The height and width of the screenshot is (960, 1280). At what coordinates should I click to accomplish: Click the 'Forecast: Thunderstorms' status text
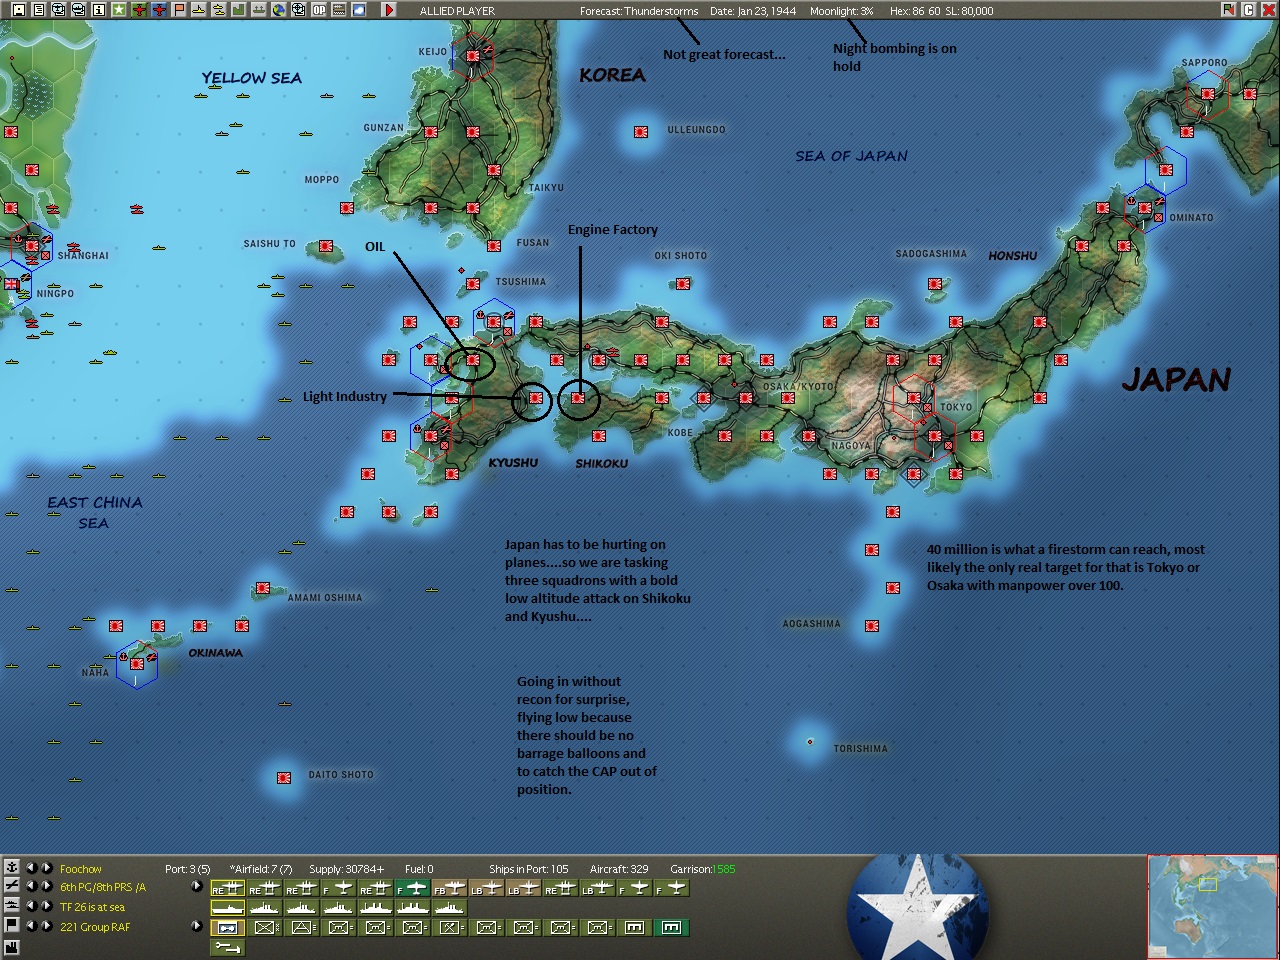pos(639,11)
